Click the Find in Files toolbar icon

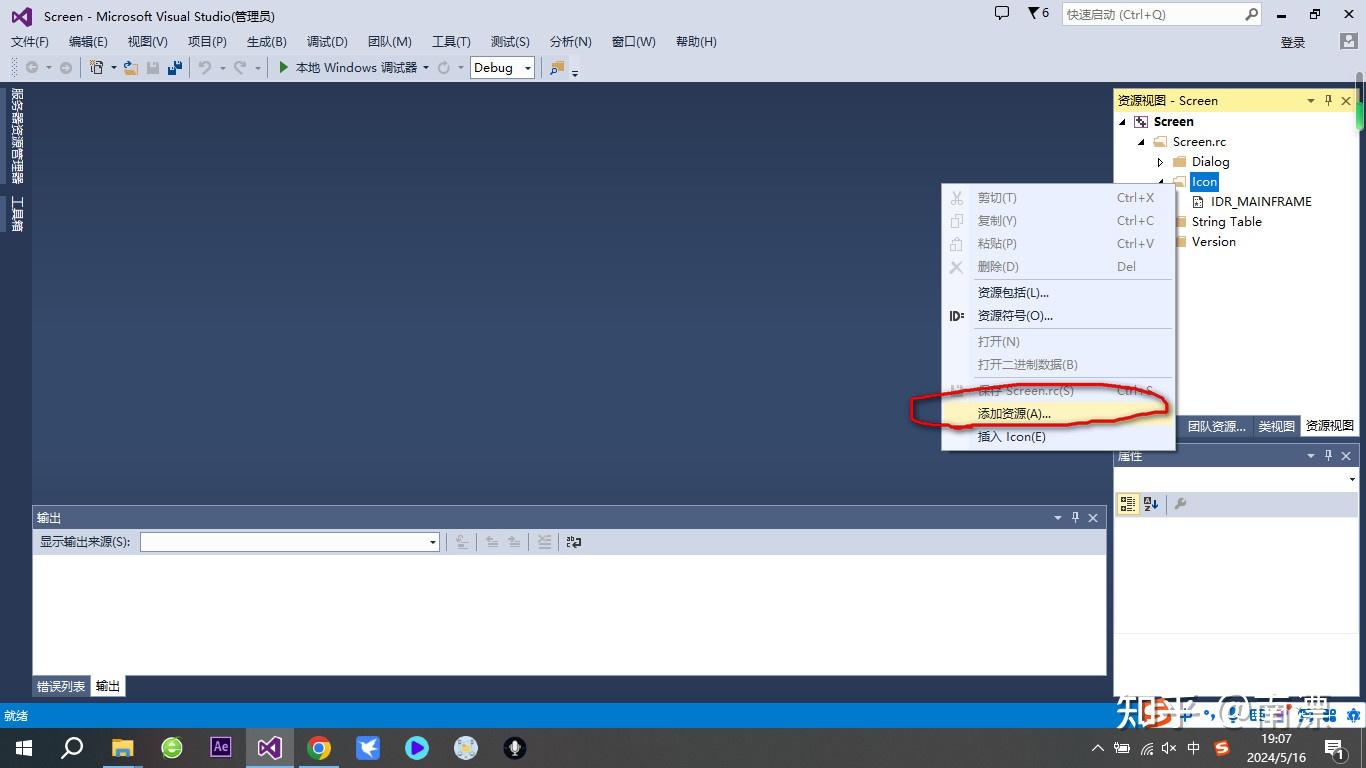[x=557, y=68]
